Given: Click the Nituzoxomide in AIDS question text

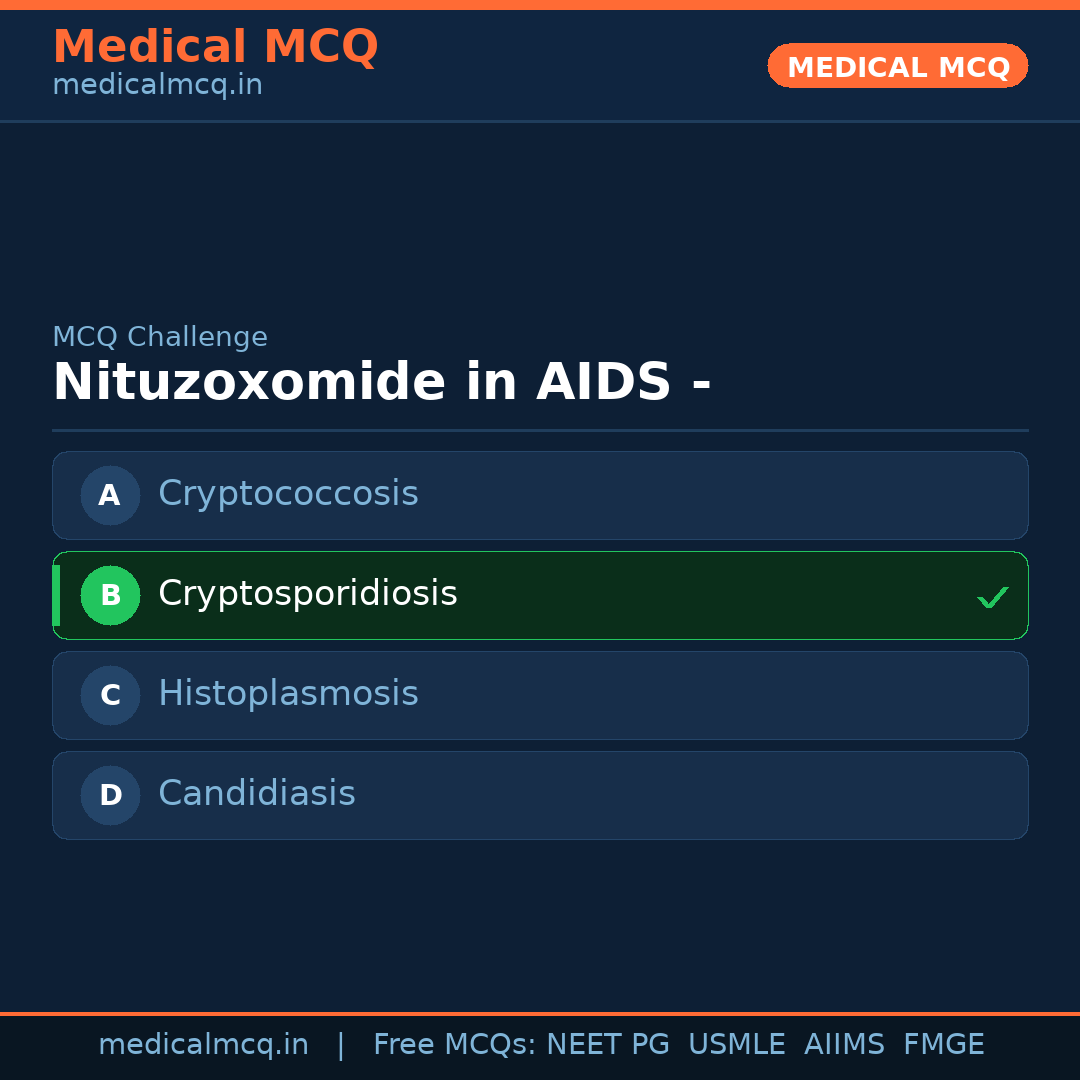Looking at the screenshot, I should click(x=381, y=383).
